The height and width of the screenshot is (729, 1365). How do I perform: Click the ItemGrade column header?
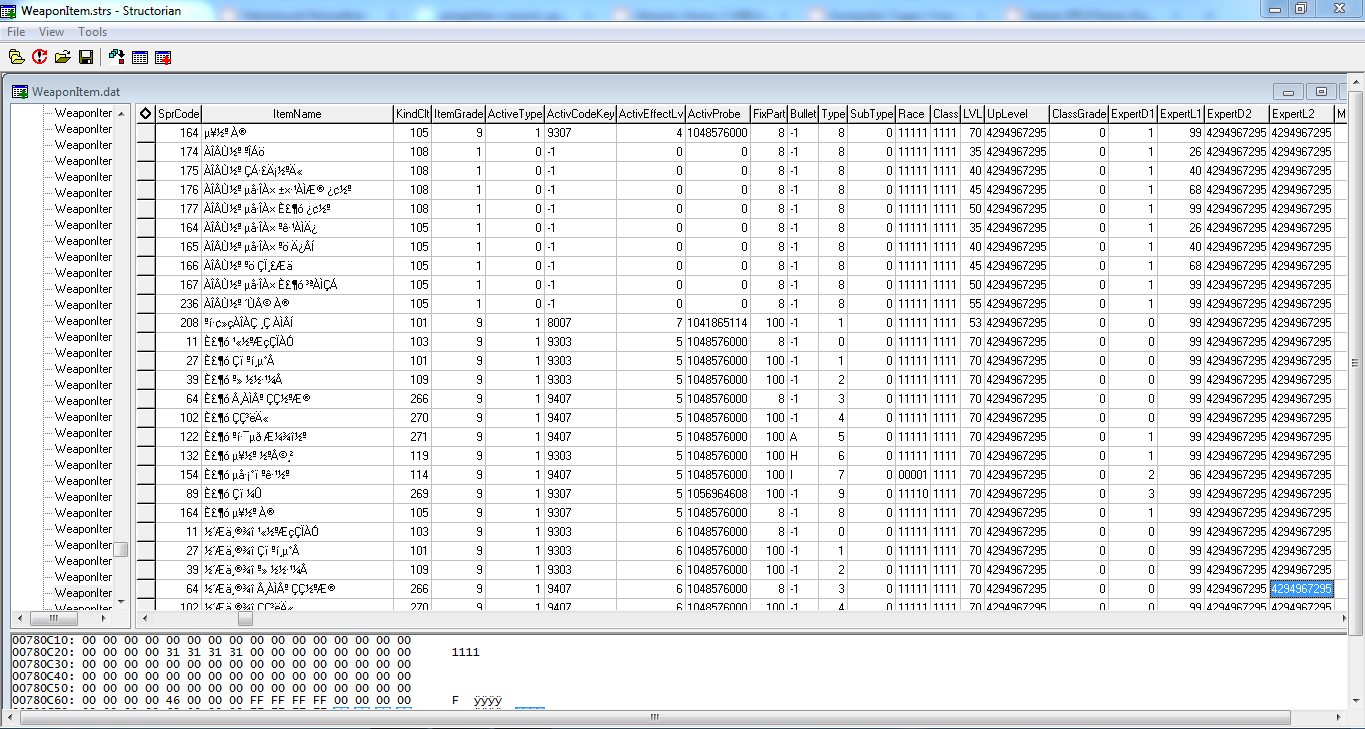(458, 114)
